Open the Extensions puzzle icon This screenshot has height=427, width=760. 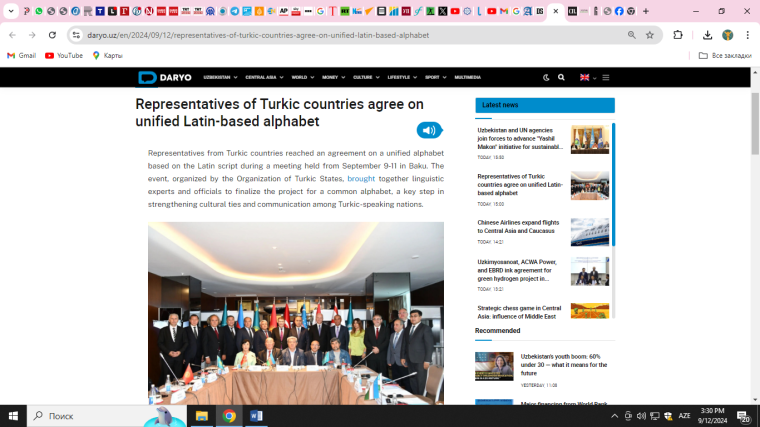[x=678, y=35]
